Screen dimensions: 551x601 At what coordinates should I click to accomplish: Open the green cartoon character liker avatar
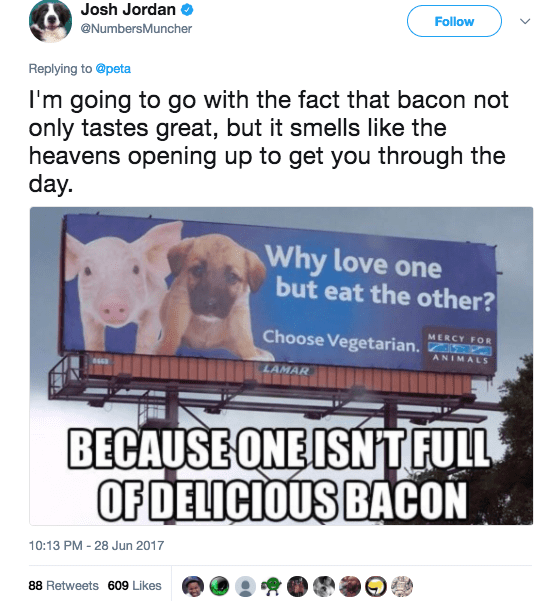(x=271, y=586)
